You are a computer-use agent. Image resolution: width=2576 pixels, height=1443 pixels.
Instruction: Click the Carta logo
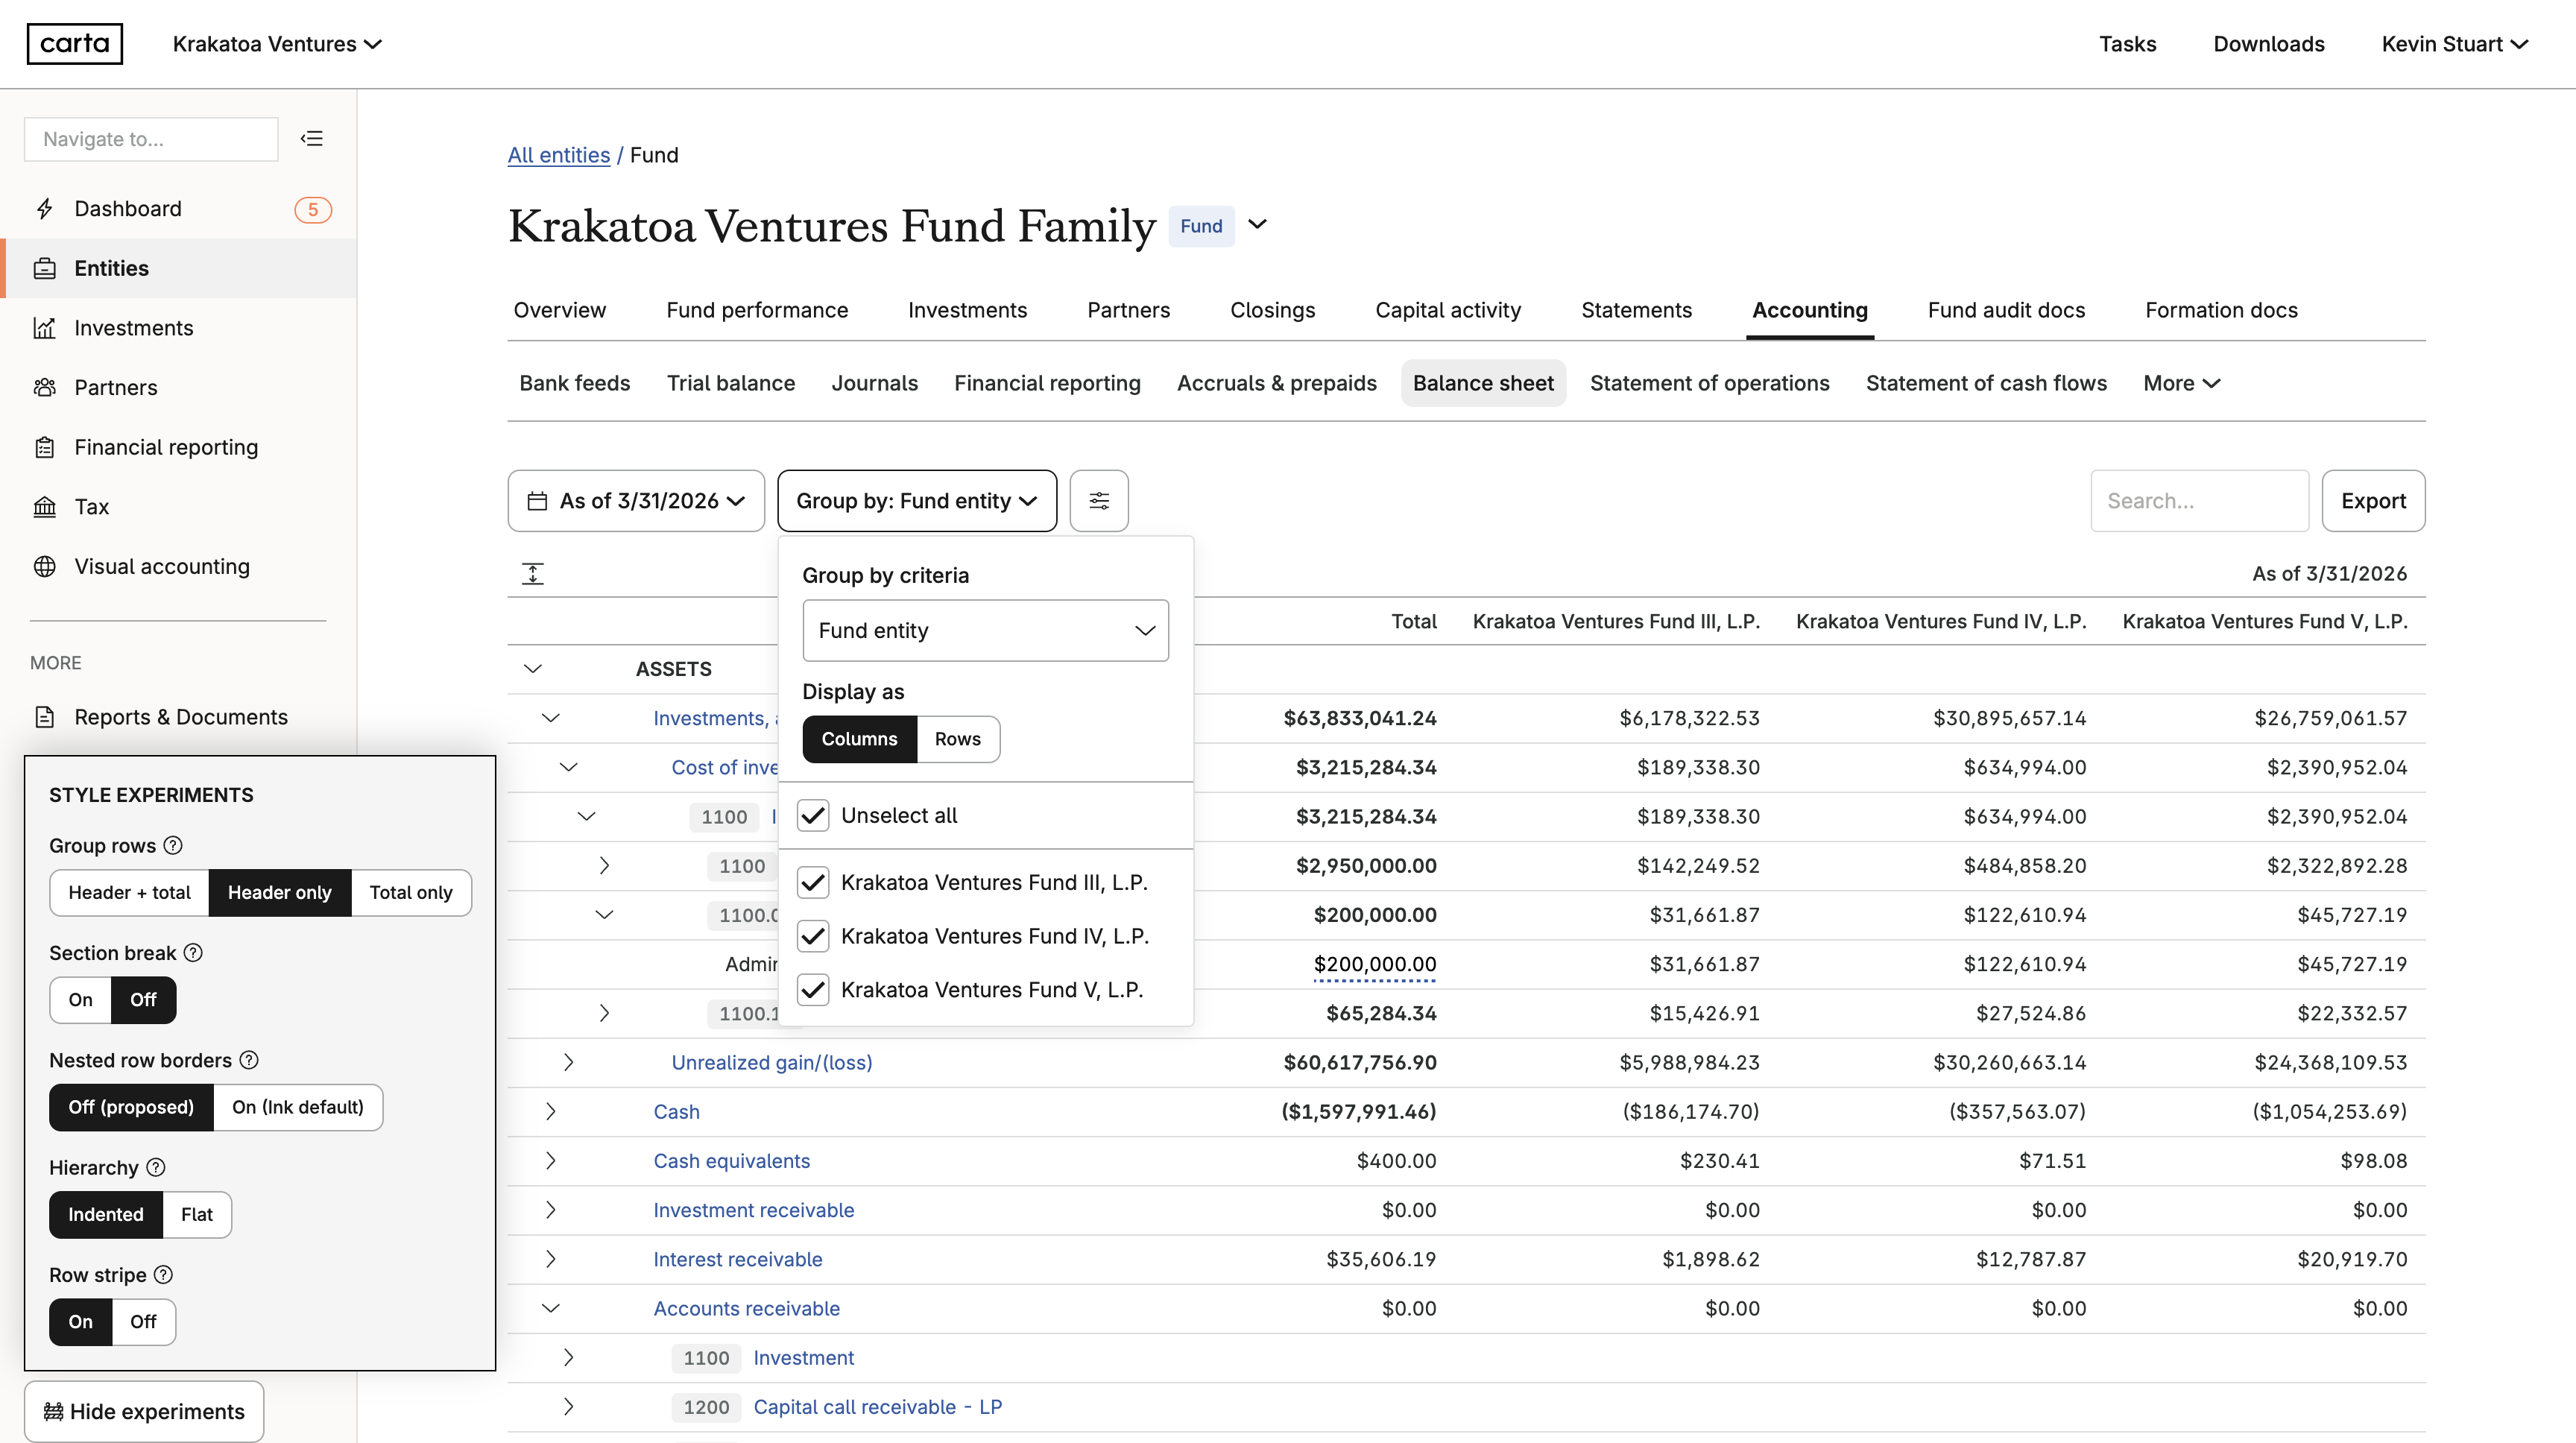tap(75, 44)
